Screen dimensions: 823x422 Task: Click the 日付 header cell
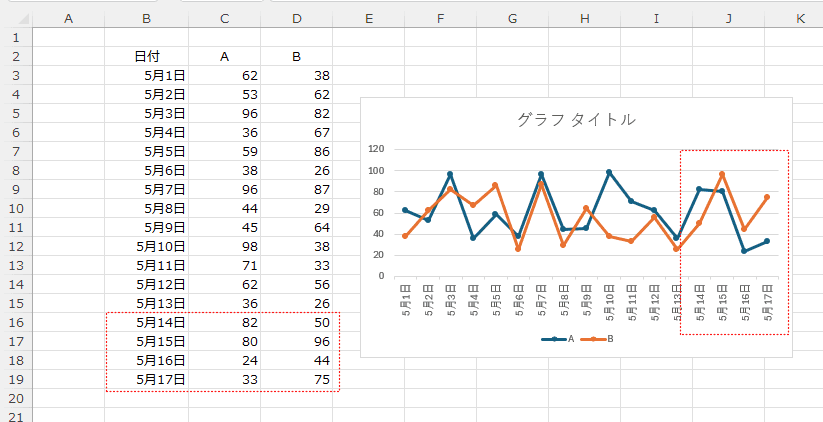[146, 56]
